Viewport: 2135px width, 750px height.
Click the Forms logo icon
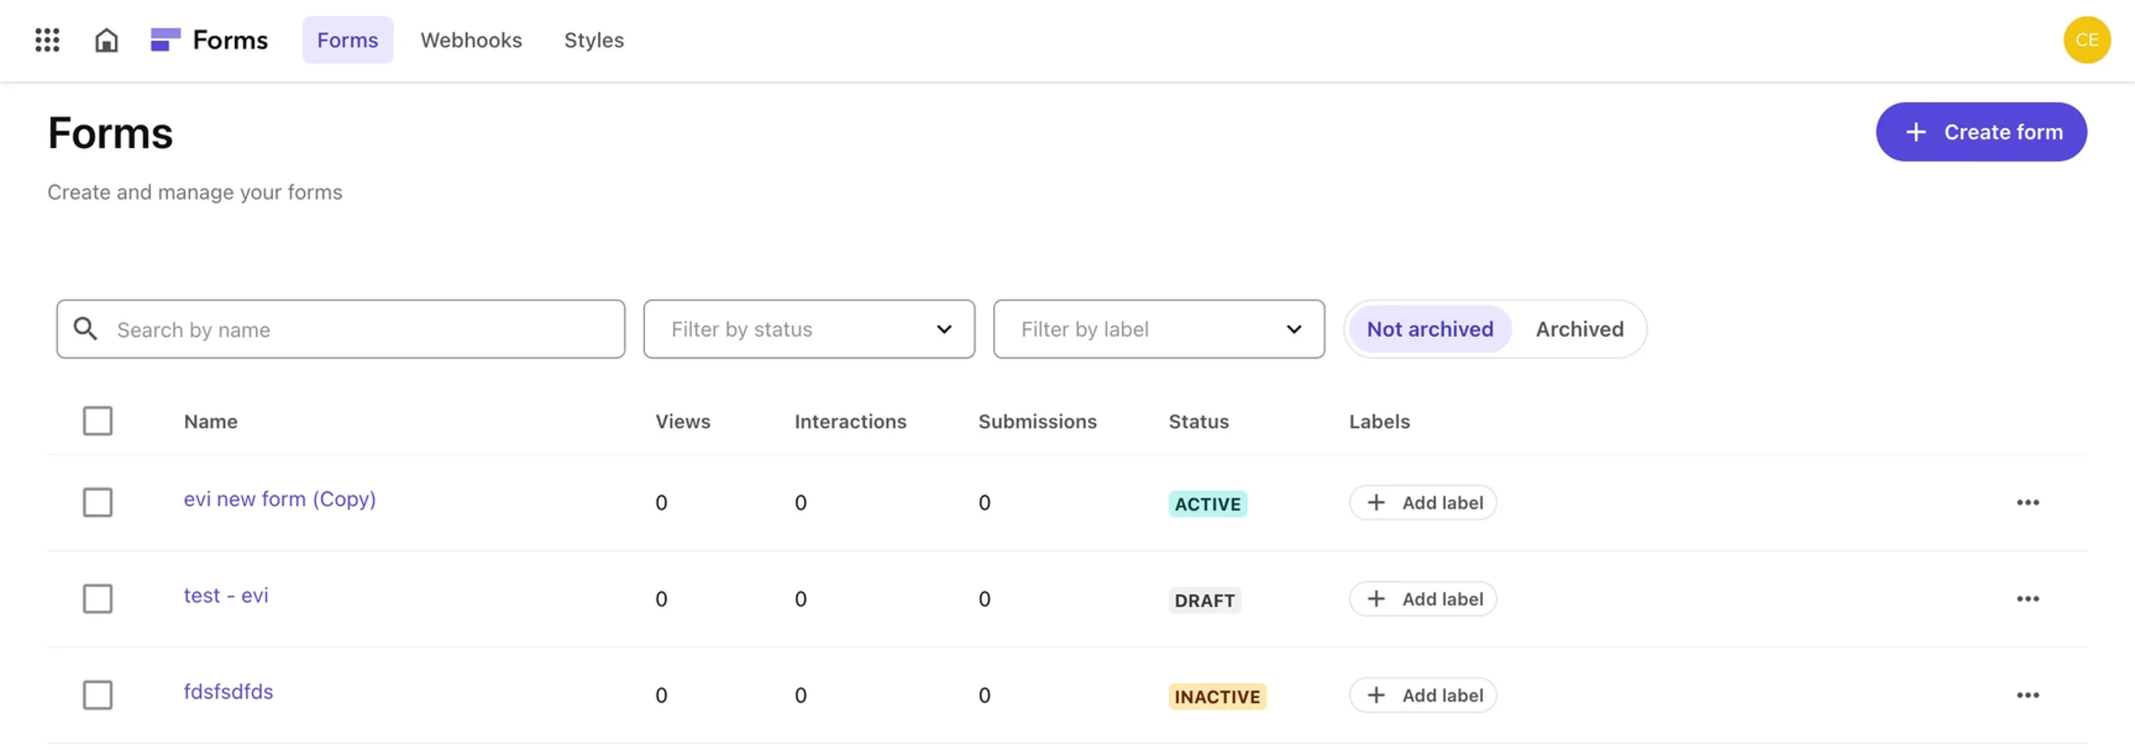165,40
